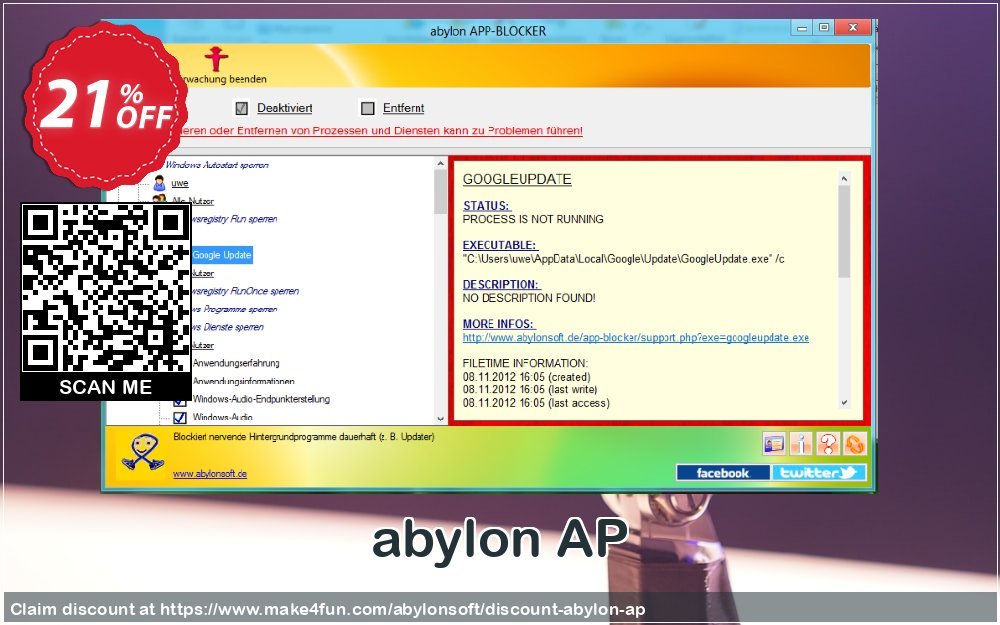Maximize the abylon APP-BLOCKER window
Viewport: 1000px width, 625px height.
824,27
